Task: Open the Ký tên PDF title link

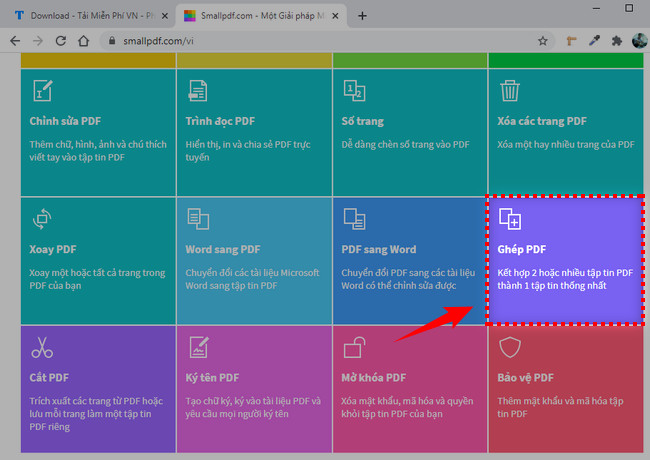Action: click(x=212, y=378)
